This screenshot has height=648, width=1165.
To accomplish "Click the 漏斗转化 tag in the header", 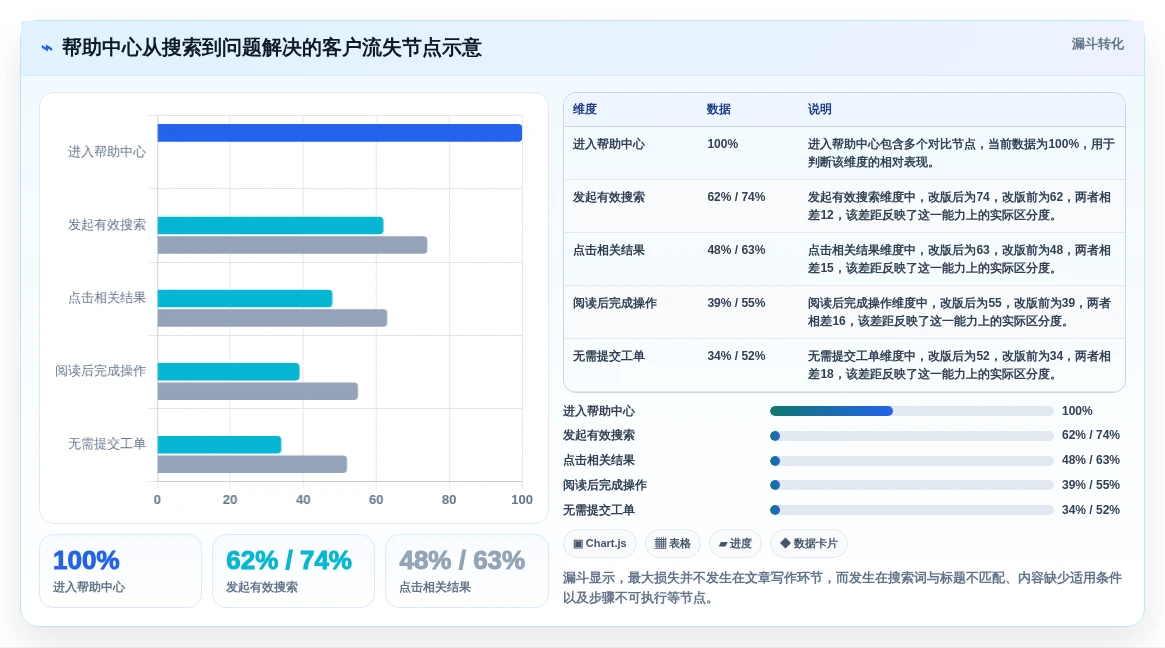I will 1097,44.
